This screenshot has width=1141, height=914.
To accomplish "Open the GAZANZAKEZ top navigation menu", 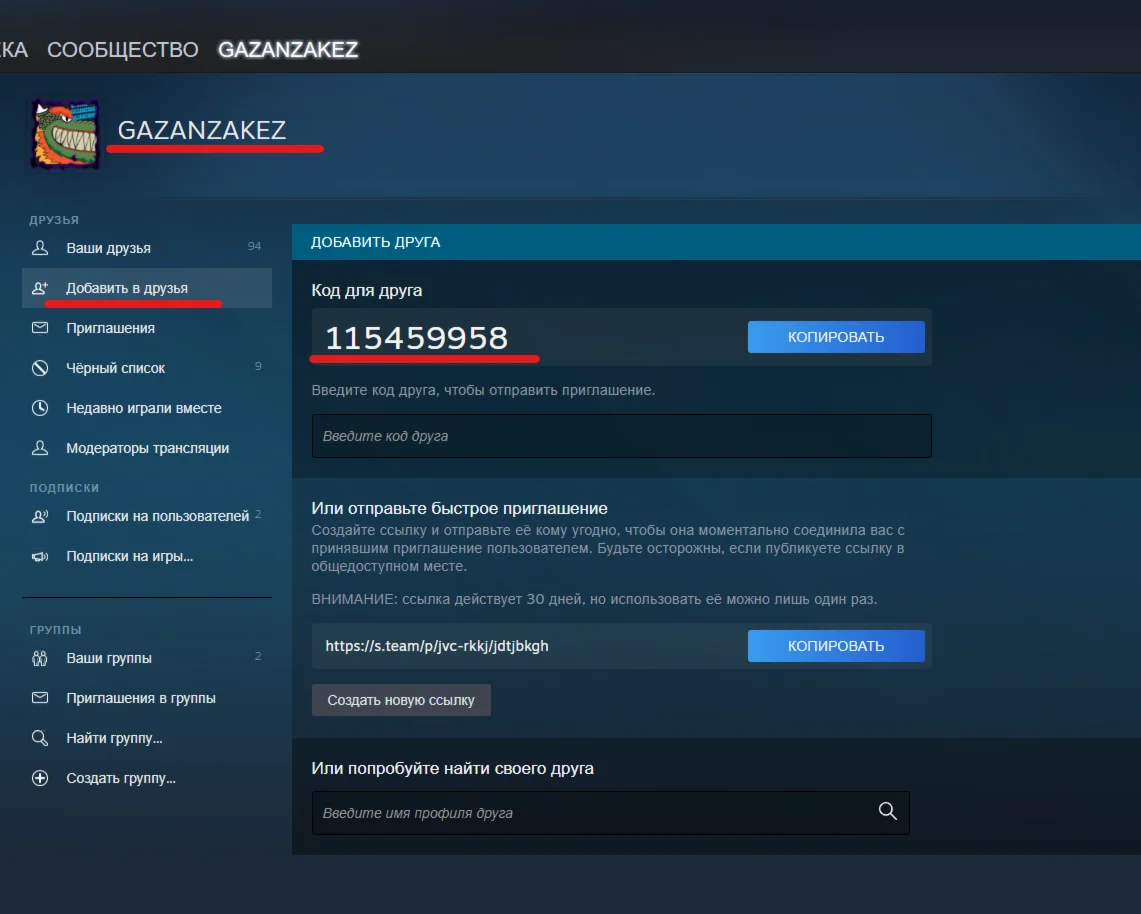I will 288,49.
